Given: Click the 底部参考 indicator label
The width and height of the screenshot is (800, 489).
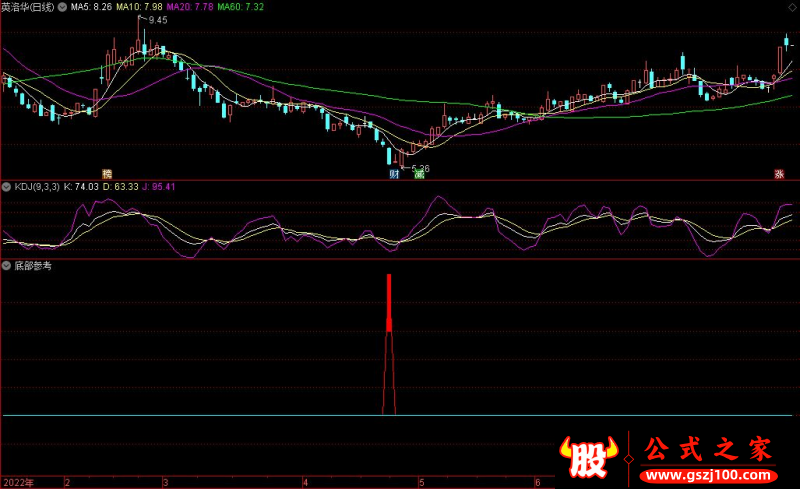Looking at the screenshot, I should pyautogui.click(x=33, y=265).
